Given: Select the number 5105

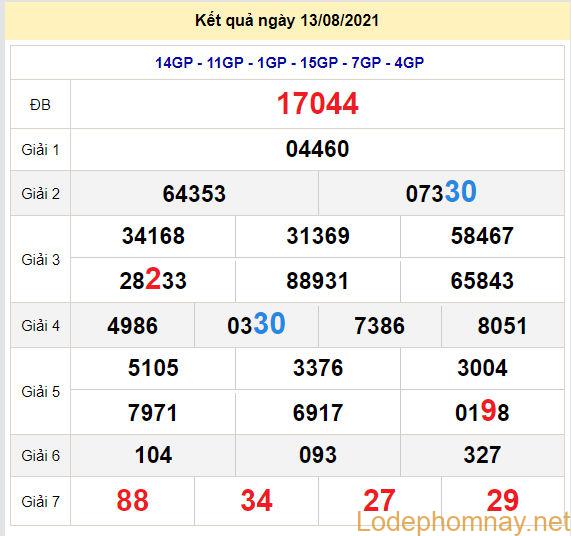Looking at the screenshot, I should point(153,367).
